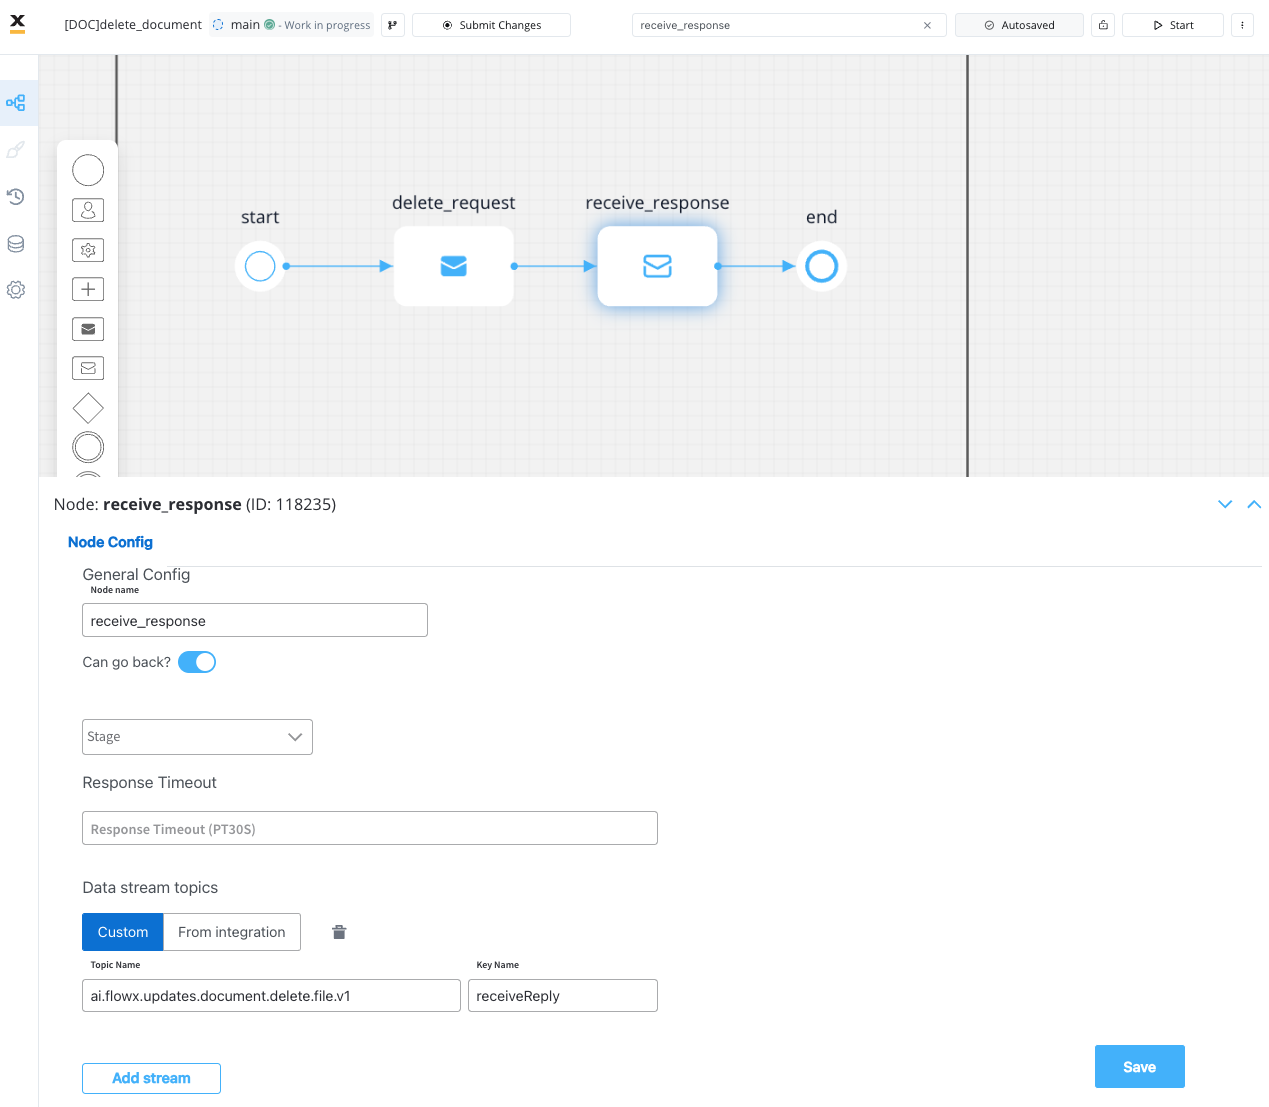Open the three-dot more options menu
The height and width of the screenshot is (1107, 1269).
1242,25
